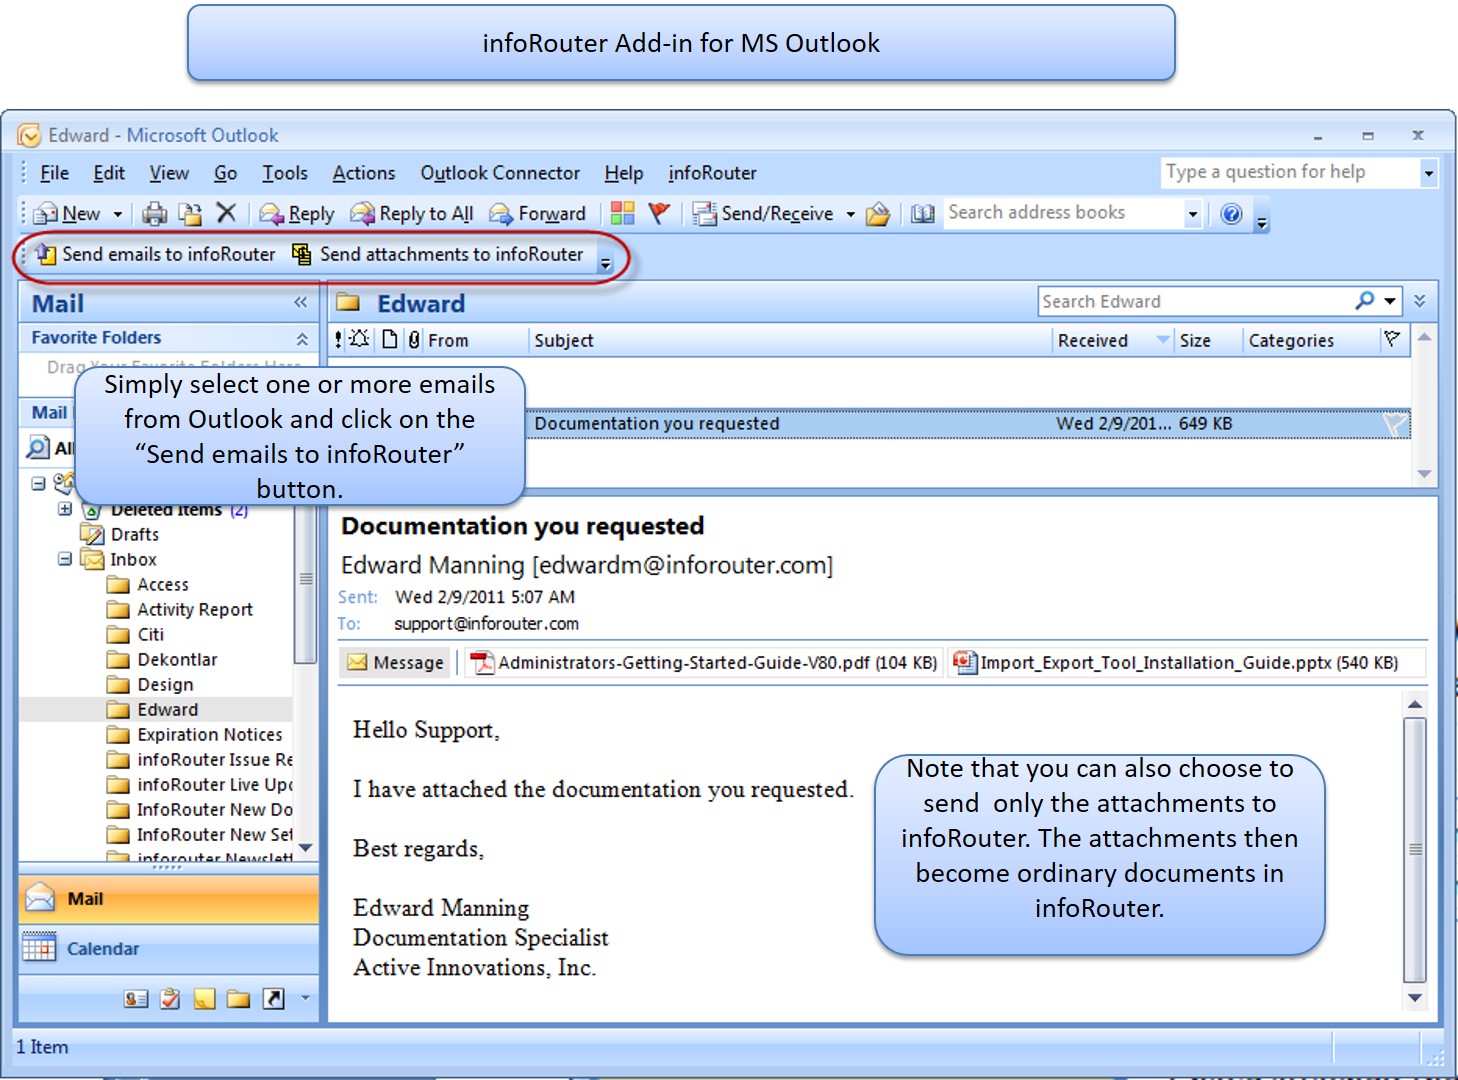Open the New item dropdown arrow
1458x1080 pixels.
click(117, 214)
